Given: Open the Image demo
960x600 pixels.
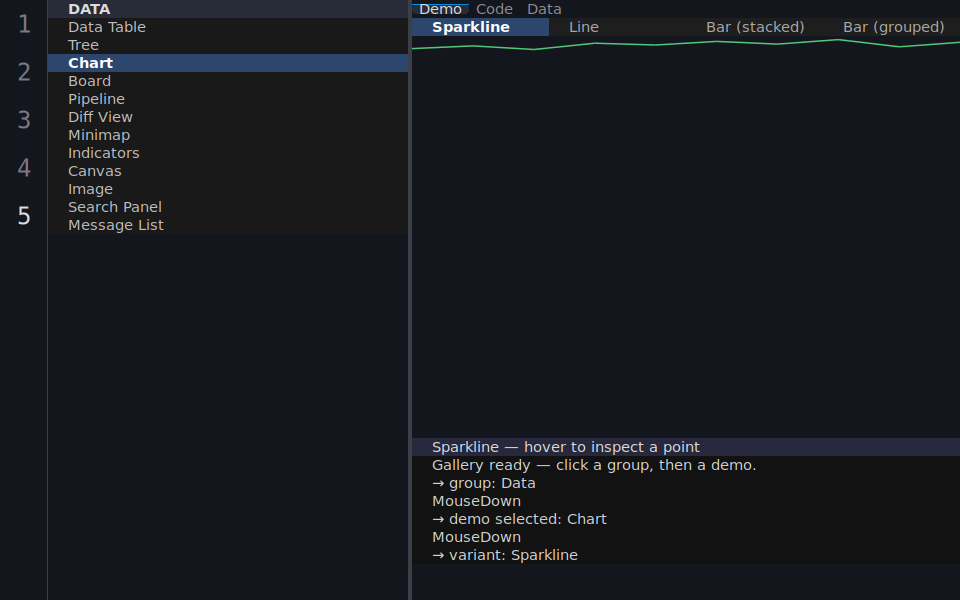Looking at the screenshot, I should (x=228, y=189).
